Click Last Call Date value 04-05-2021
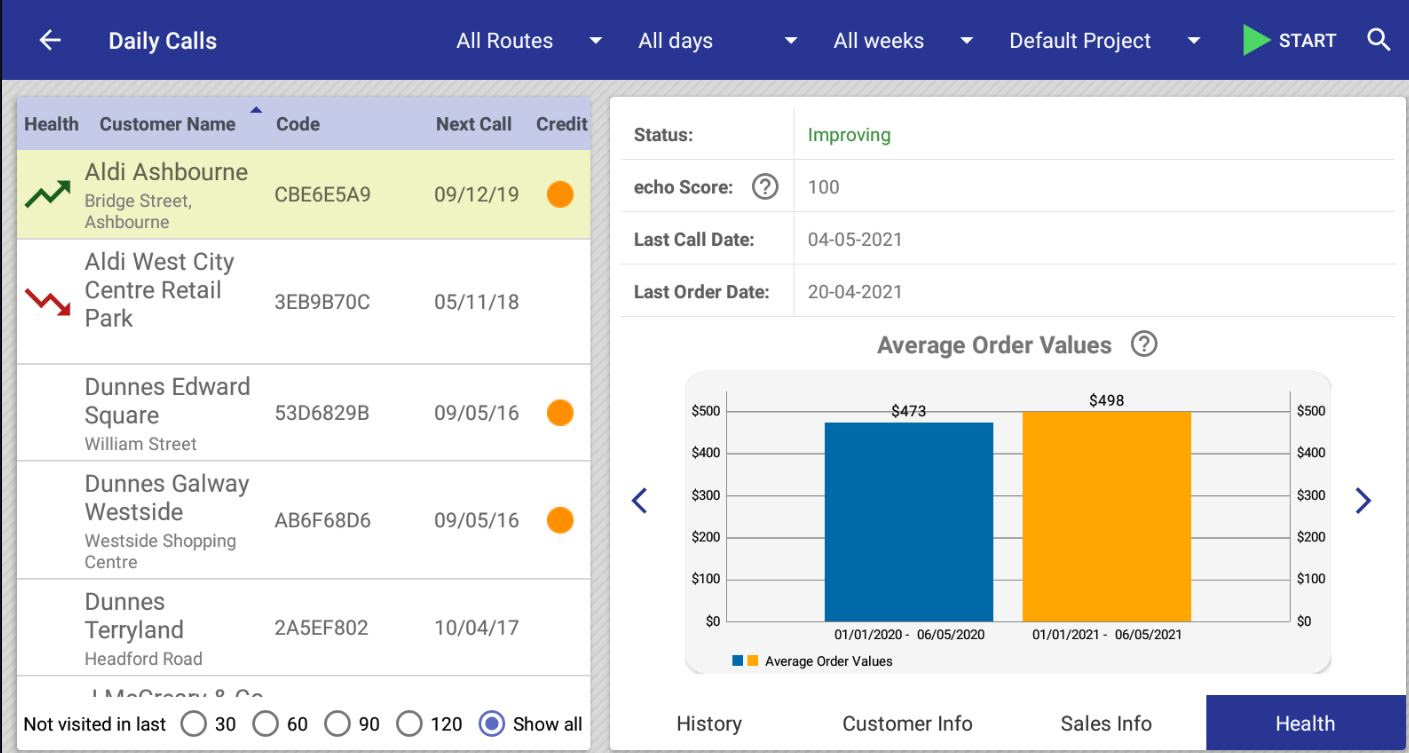This screenshot has width=1409, height=753. tap(855, 240)
